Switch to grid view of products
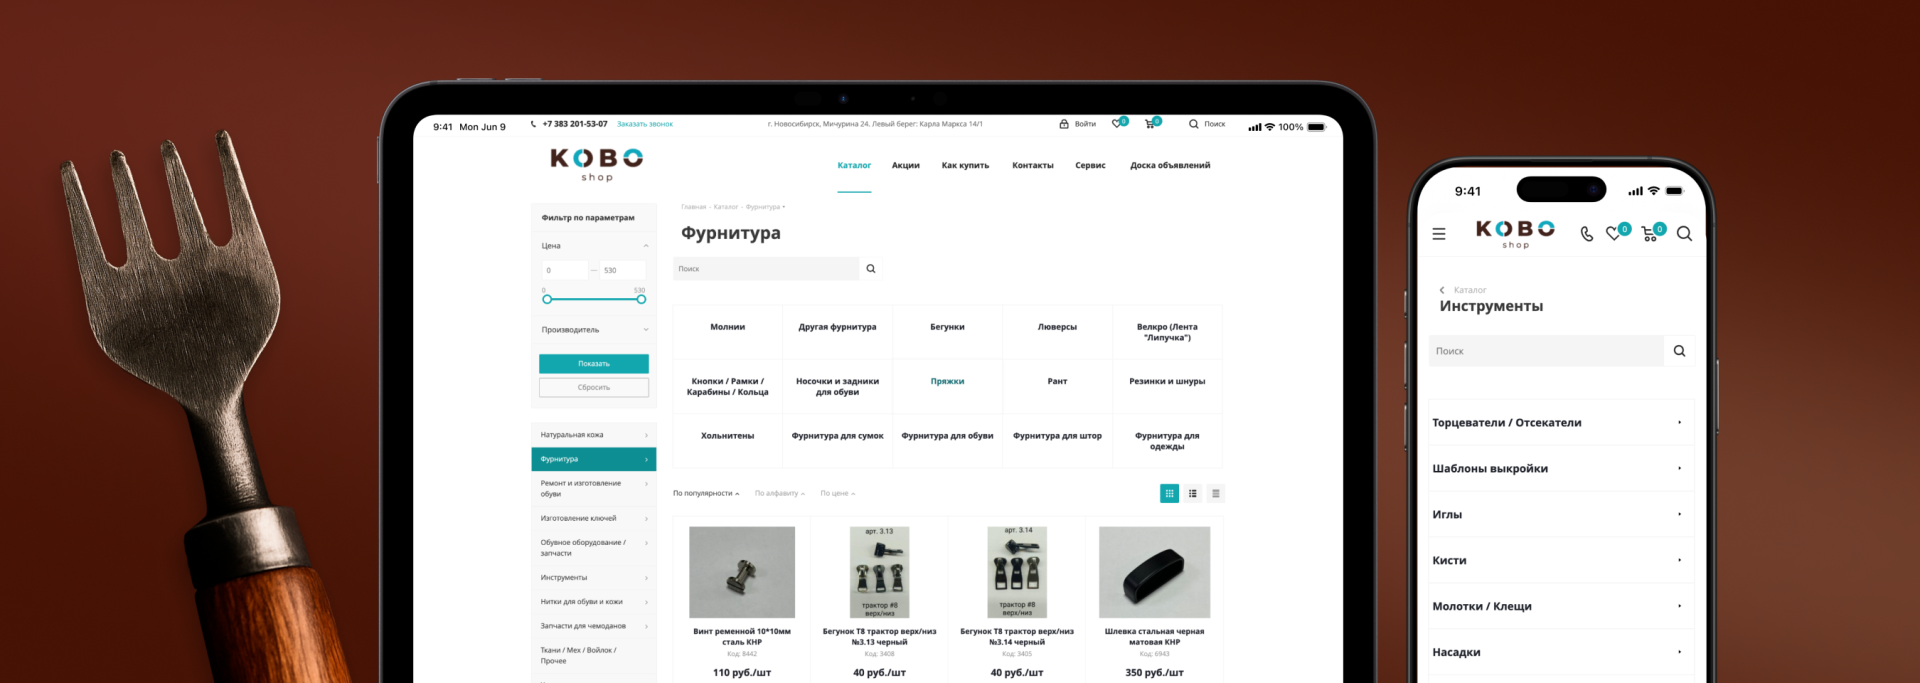 tap(1169, 494)
